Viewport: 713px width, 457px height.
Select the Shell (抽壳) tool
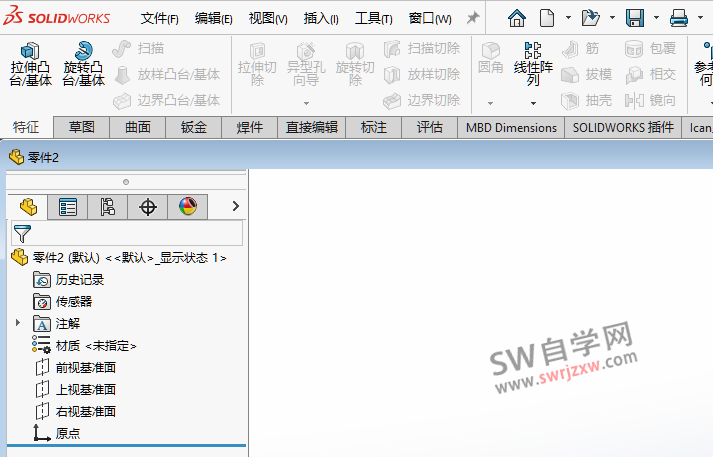tap(587, 100)
